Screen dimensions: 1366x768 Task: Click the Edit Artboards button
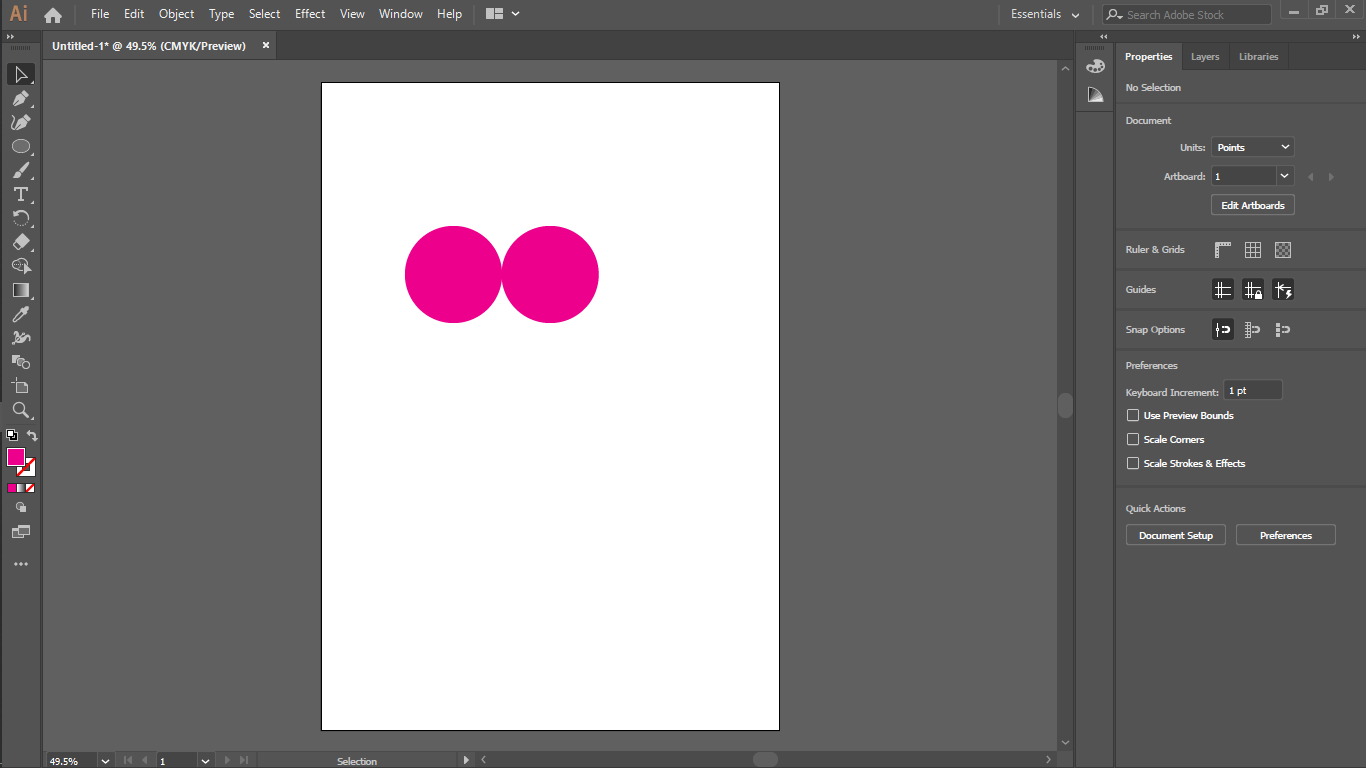pos(1252,204)
